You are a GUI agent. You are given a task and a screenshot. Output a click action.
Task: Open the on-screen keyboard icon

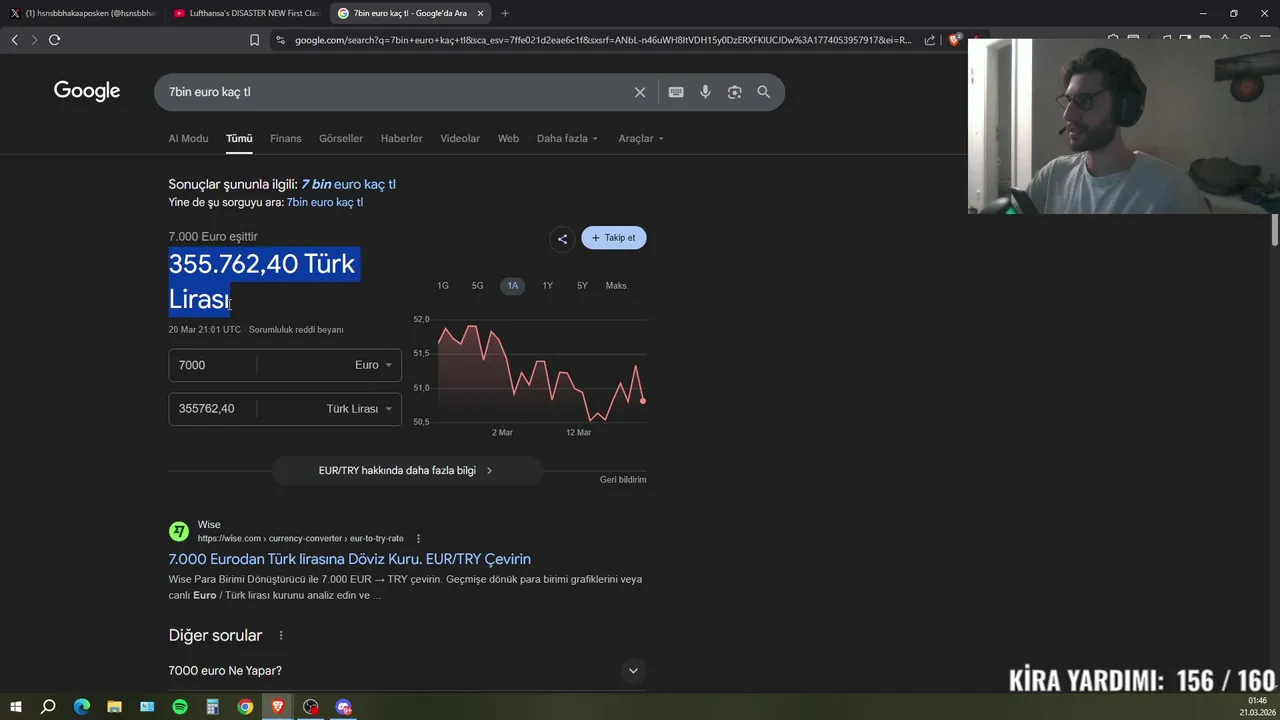point(676,92)
